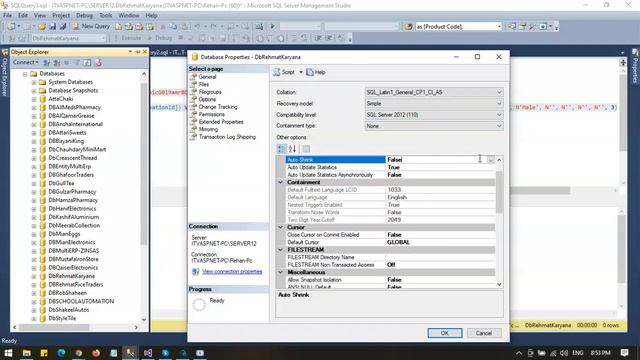Open the Debug menu
This screenshot has width=640, height=360.
pos(84,16)
